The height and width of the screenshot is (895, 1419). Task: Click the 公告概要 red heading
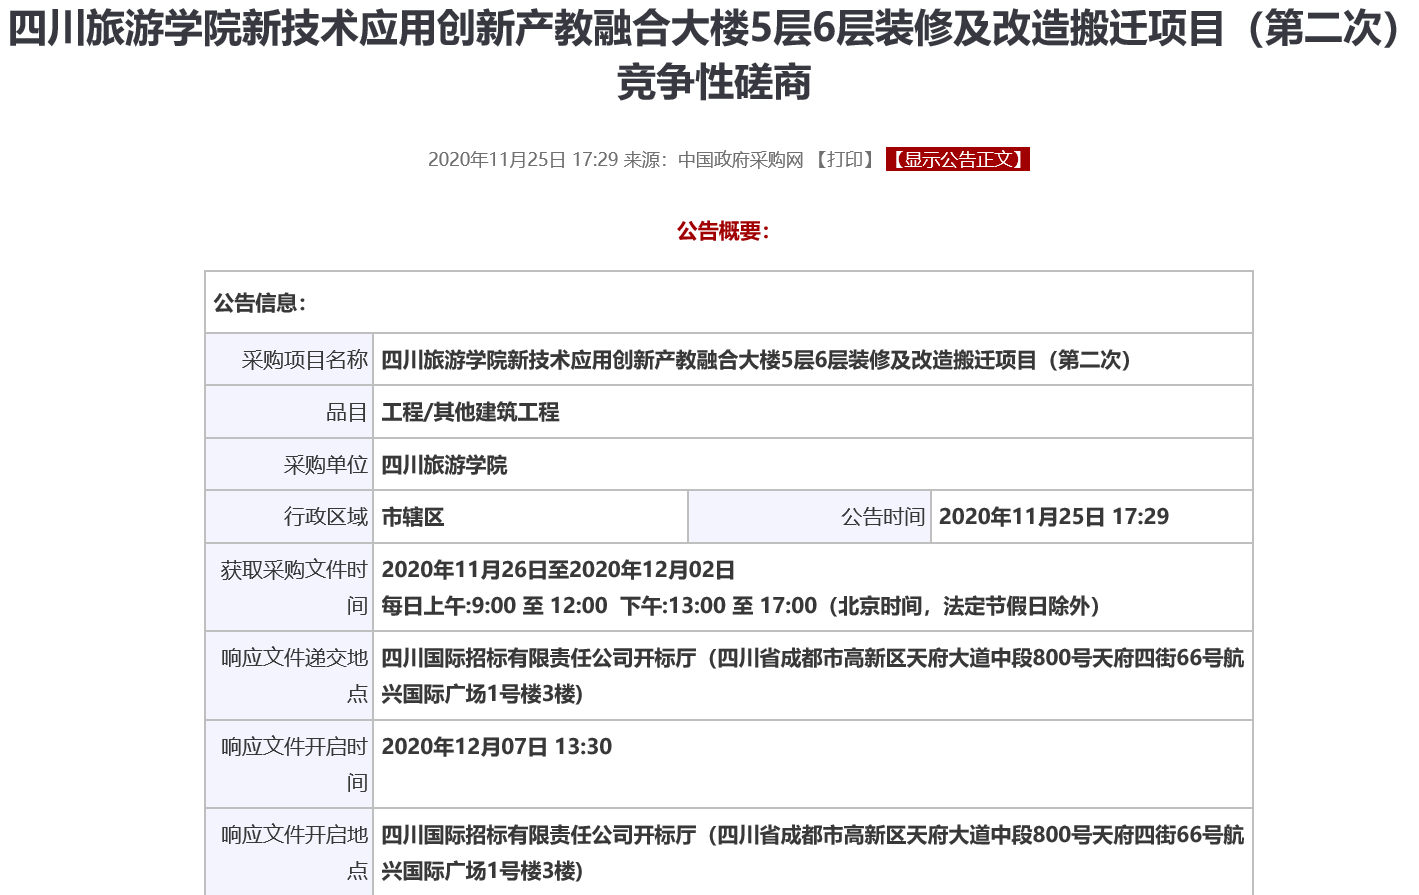(723, 232)
